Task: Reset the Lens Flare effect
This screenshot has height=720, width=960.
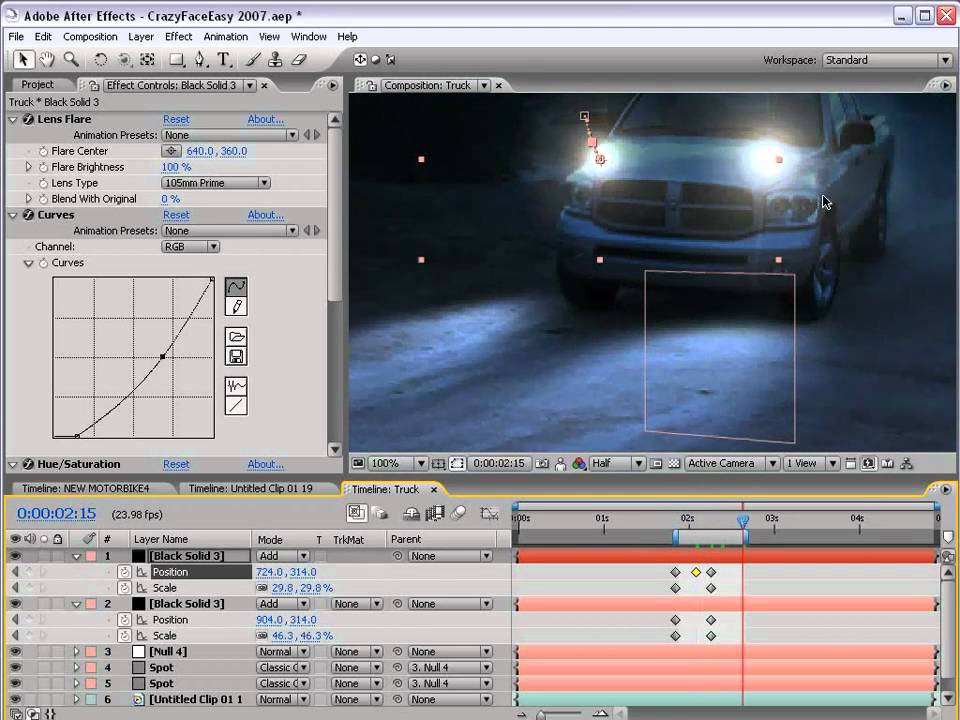Action: (x=176, y=119)
